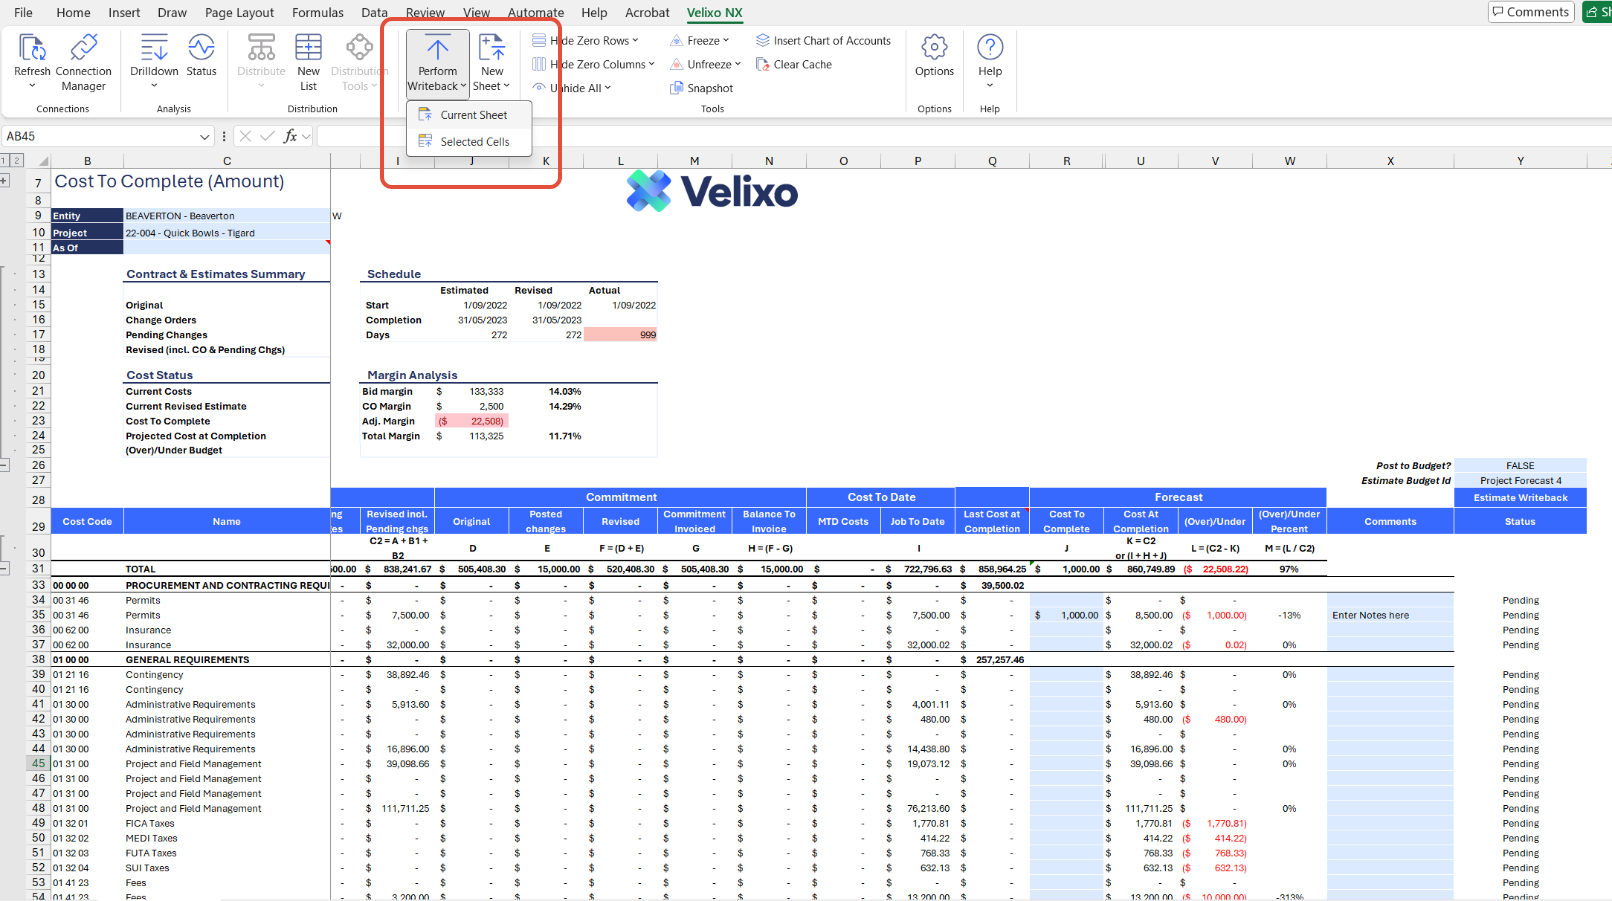Expand the Freeze dropdown
Viewport: 1612px width, 901px height.
(x=726, y=41)
